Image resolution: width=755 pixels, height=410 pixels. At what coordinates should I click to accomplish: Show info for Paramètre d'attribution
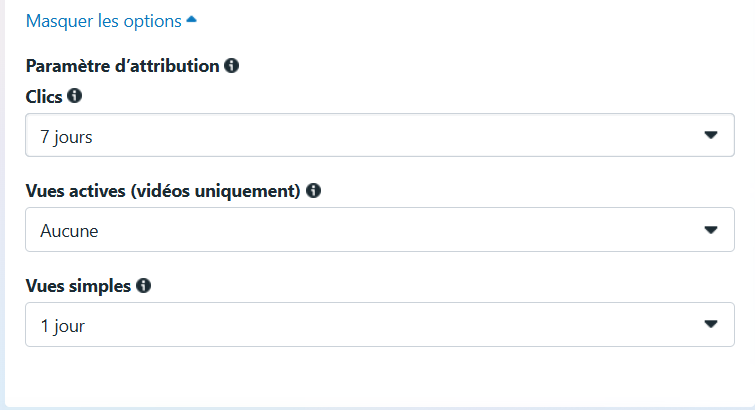click(232, 66)
